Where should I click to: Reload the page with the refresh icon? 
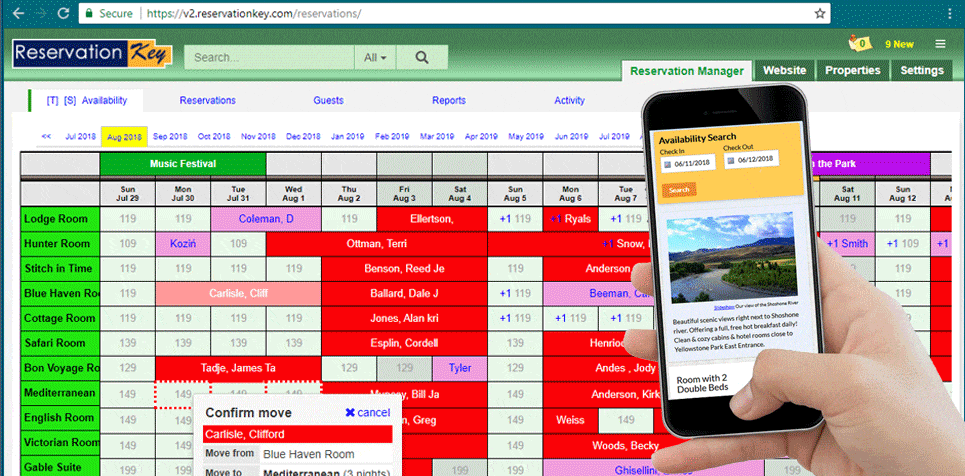63,13
